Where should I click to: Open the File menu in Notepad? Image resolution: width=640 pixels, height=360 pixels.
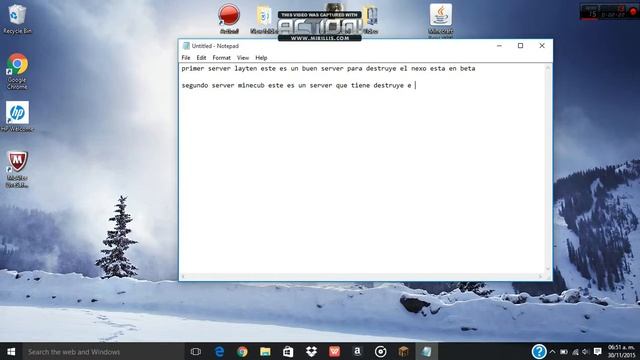coord(186,58)
